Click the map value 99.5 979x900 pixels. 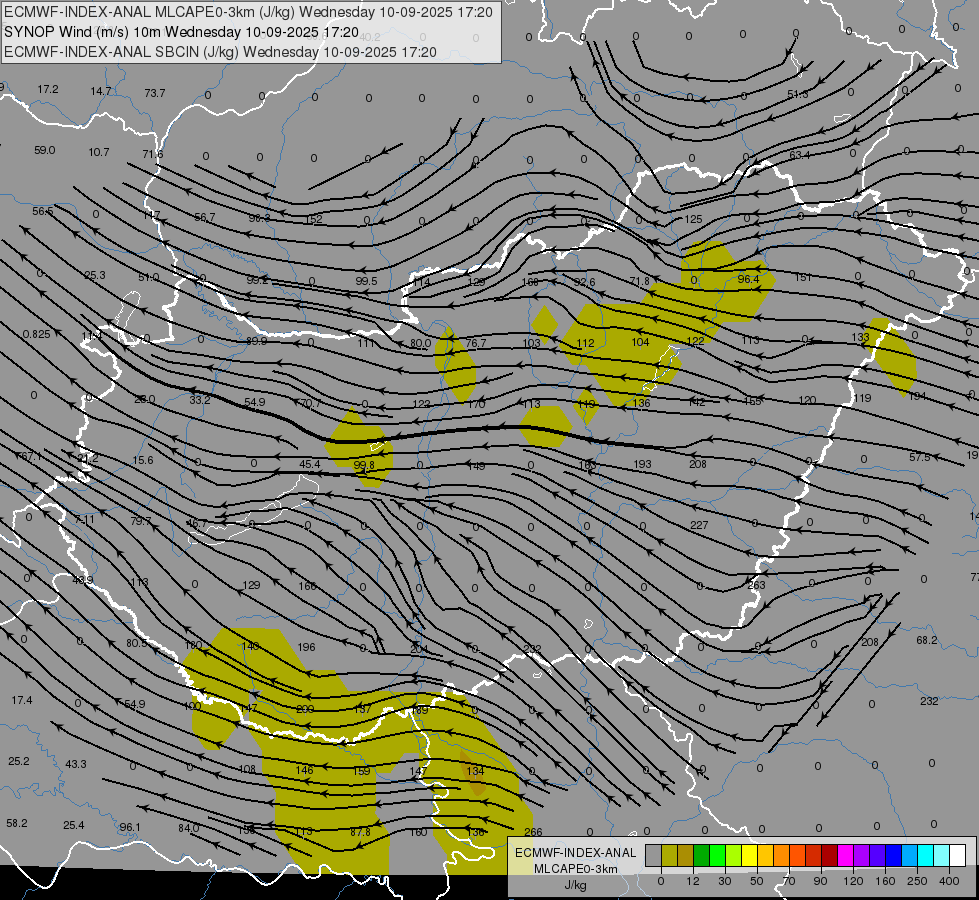[367, 282]
